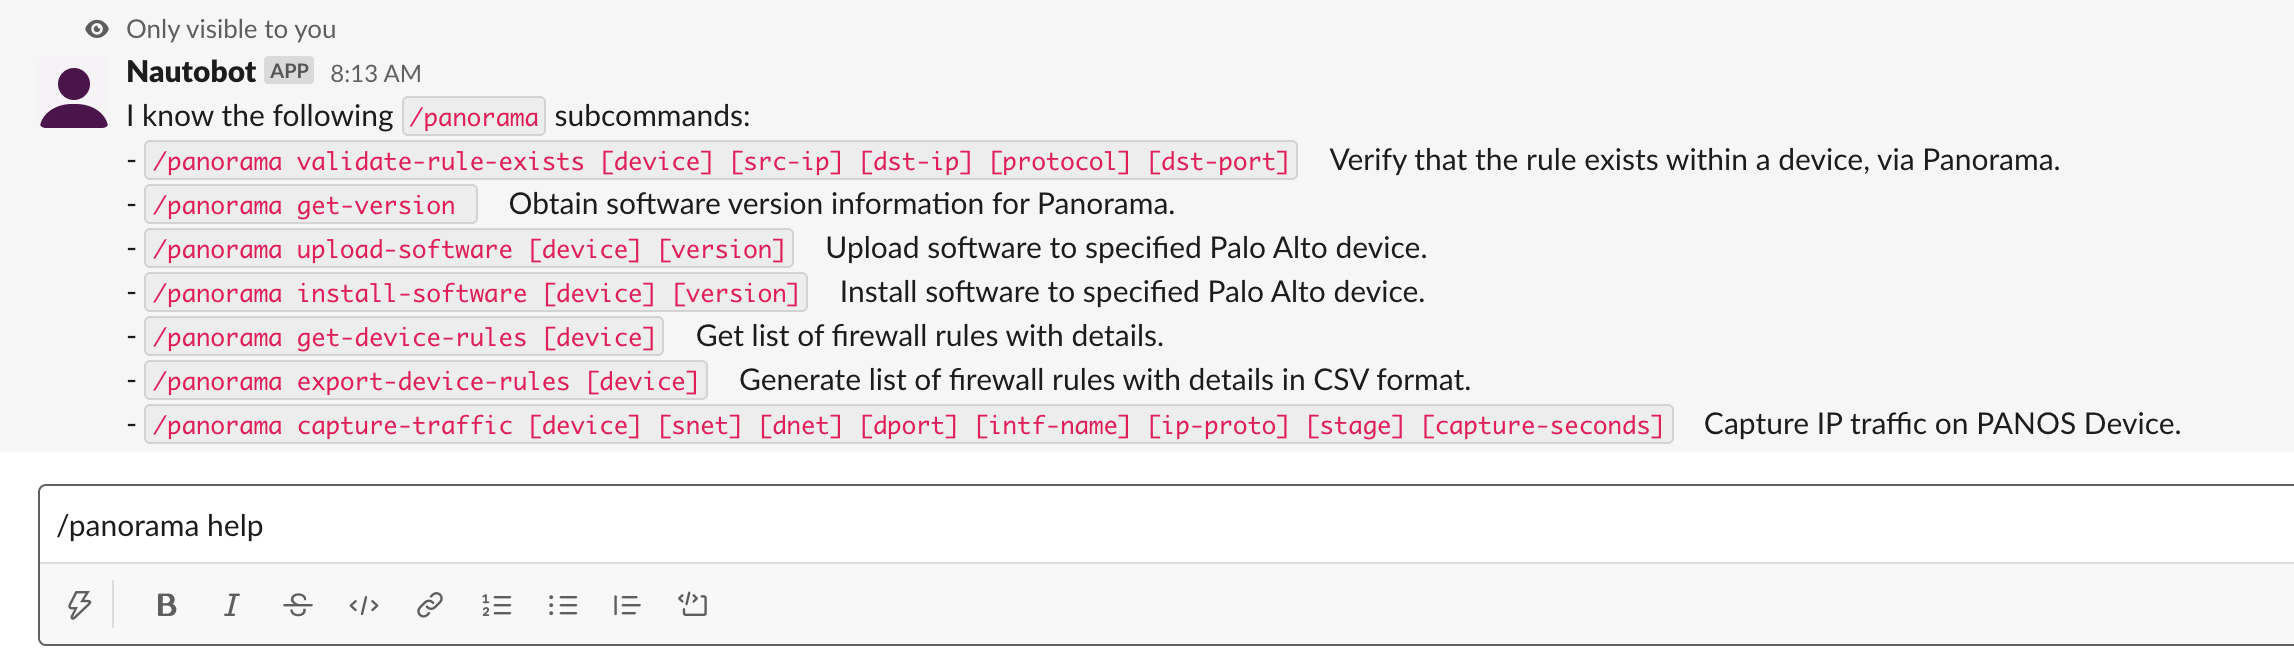The height and width of the screenshot is (660, 2294).
Task: Open the lightning bolt shortcuts menu
Action: tap(80, 605)
